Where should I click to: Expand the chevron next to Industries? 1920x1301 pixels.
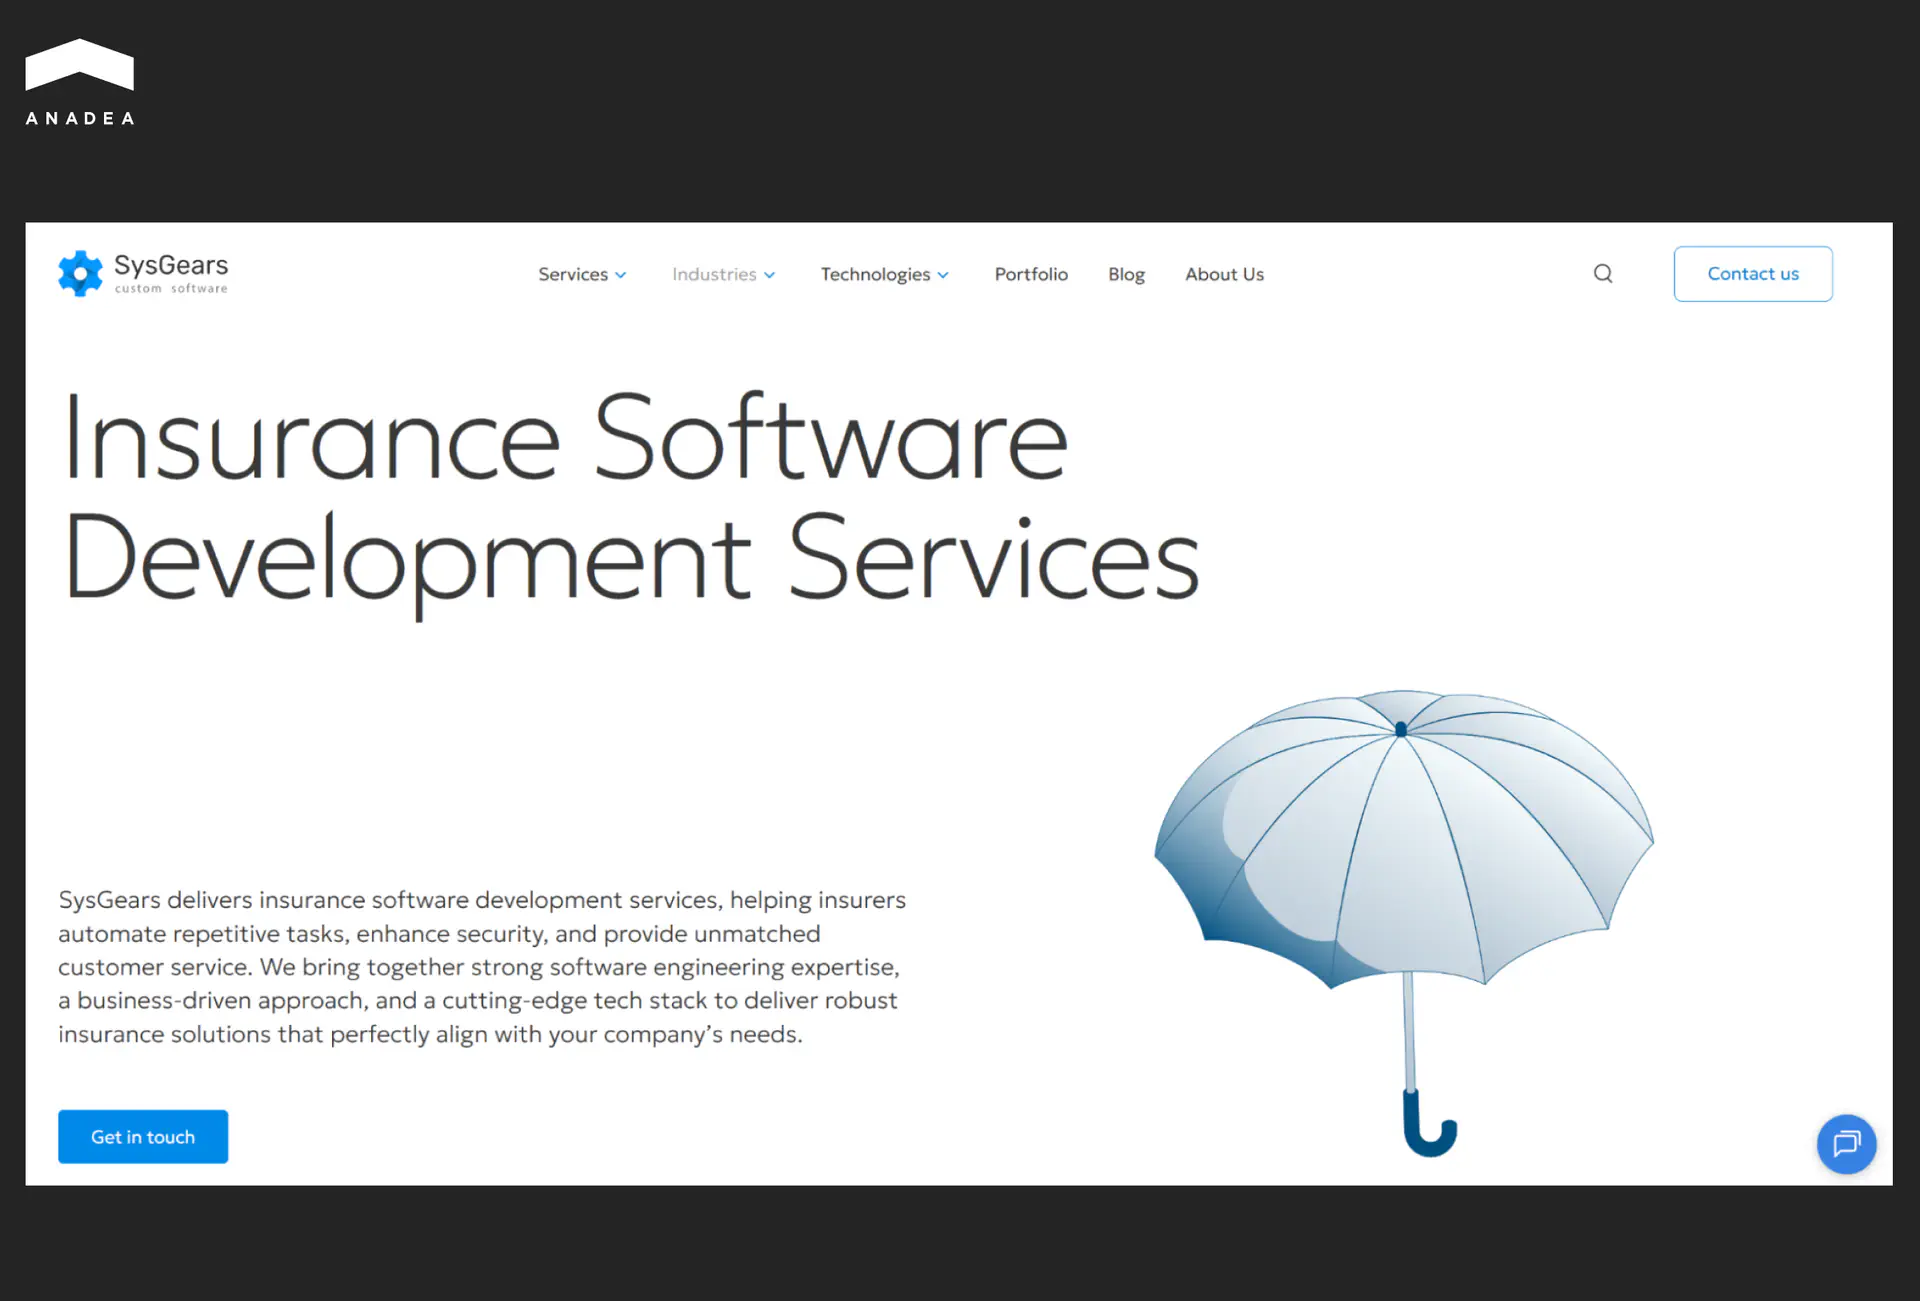point(770,275)
